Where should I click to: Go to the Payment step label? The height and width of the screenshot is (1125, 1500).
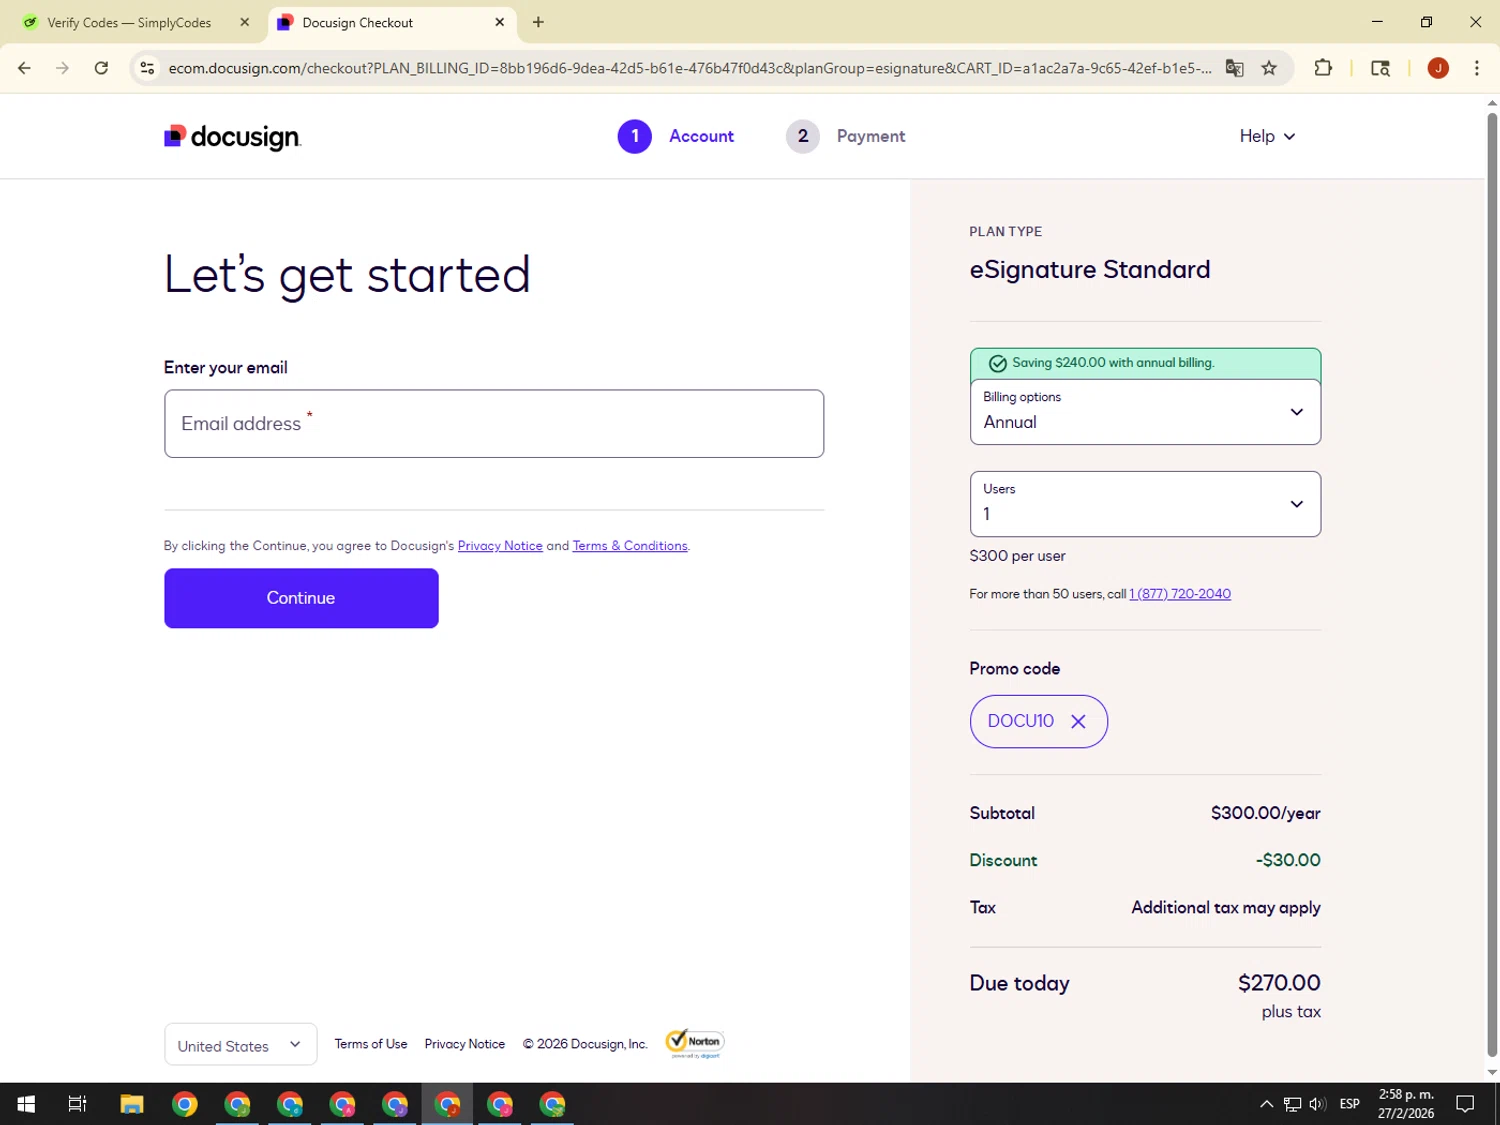(871, 136)
